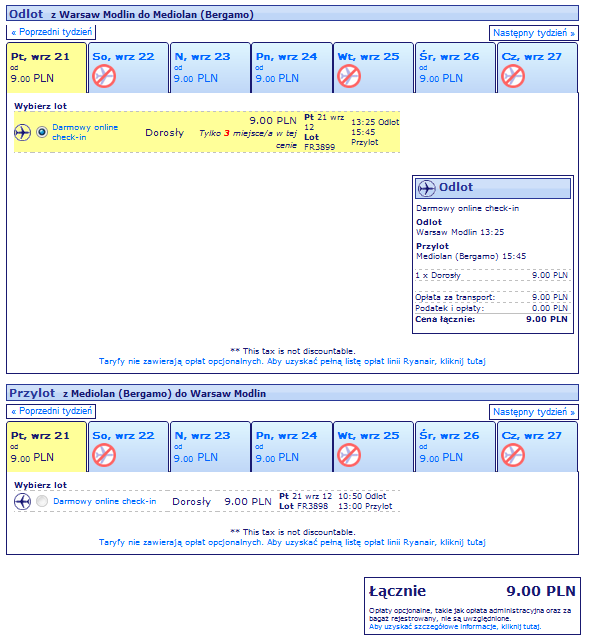Go to Poprzedni tydzień in Przylot section

coord(51,411)
